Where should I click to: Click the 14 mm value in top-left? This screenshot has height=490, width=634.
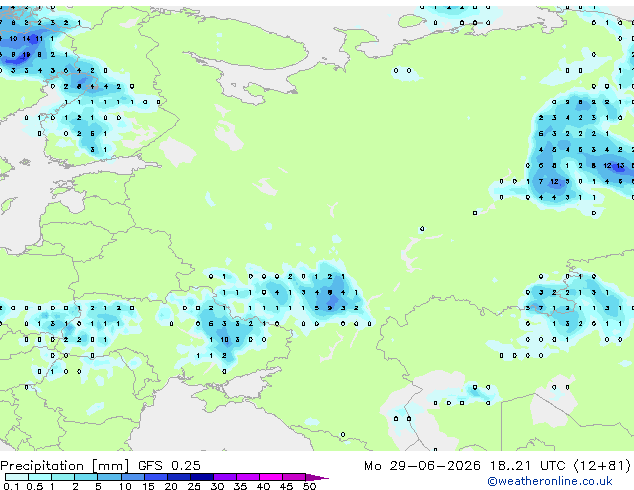coord(26,39)
